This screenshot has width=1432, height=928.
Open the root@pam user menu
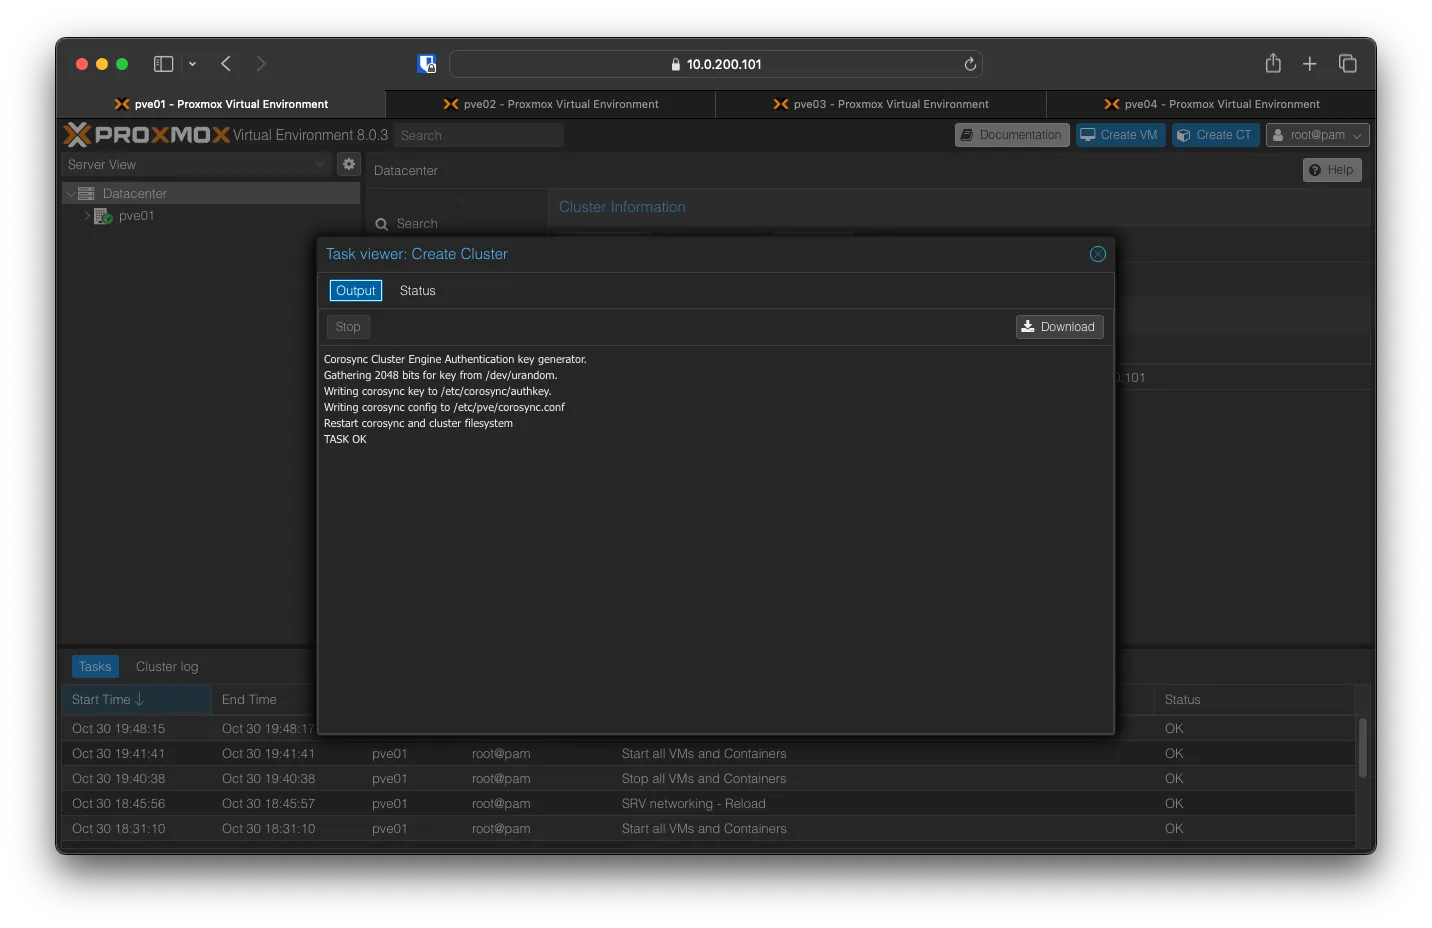point(1317,135)
